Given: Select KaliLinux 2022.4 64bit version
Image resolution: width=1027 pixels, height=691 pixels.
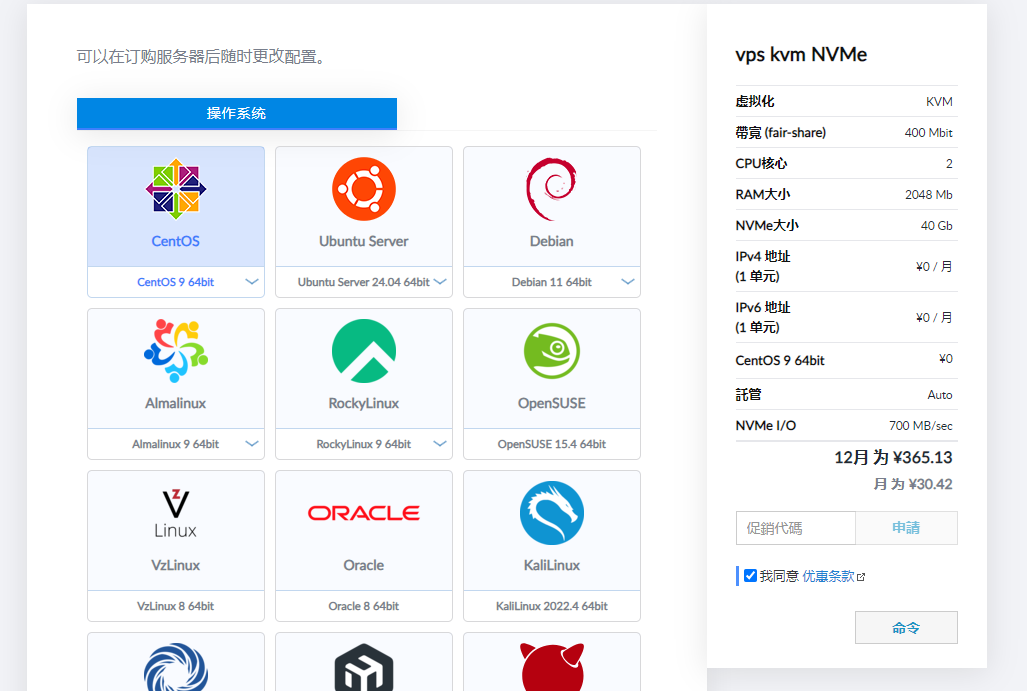Looking at the screenshot, I should [551, 606].
